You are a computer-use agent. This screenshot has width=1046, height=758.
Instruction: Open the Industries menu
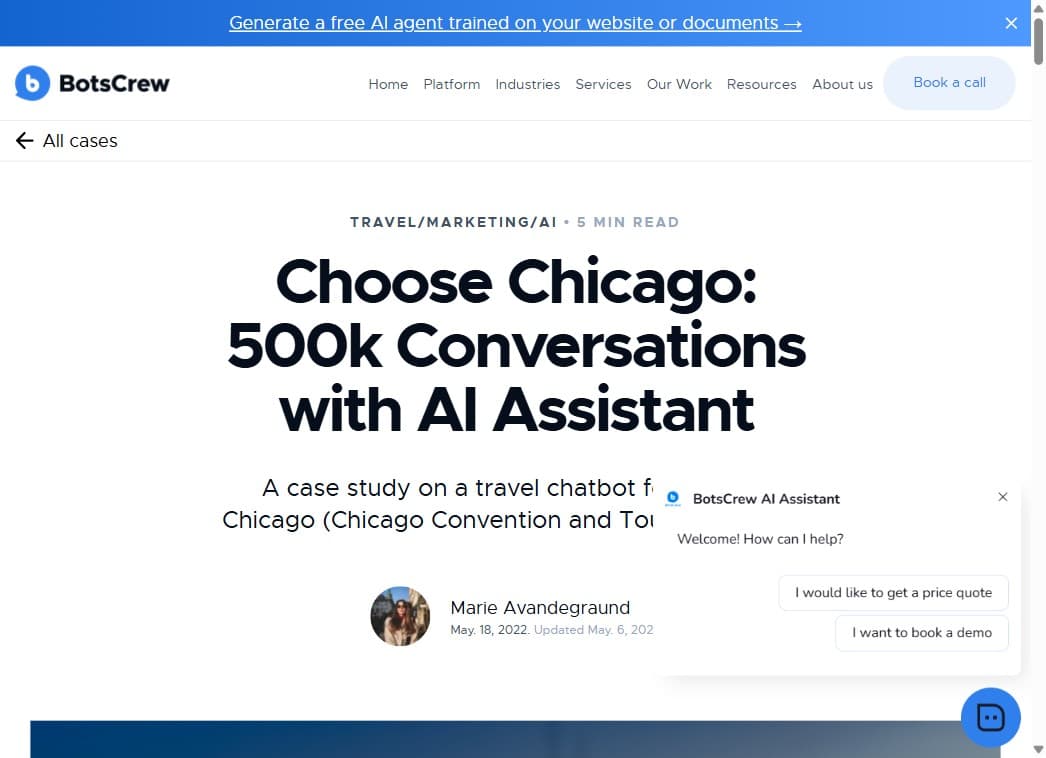point(527,84)
